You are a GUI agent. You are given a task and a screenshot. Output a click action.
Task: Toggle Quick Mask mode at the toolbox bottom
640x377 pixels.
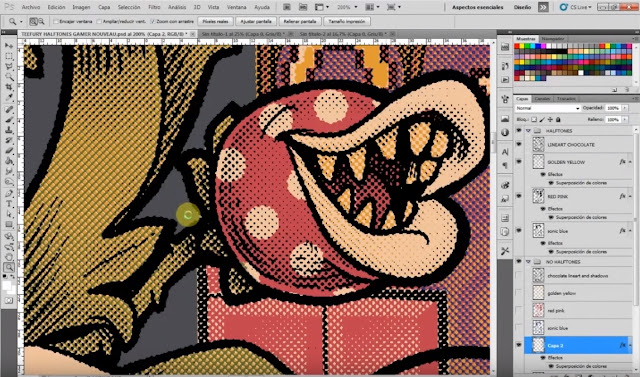point(9,301)
